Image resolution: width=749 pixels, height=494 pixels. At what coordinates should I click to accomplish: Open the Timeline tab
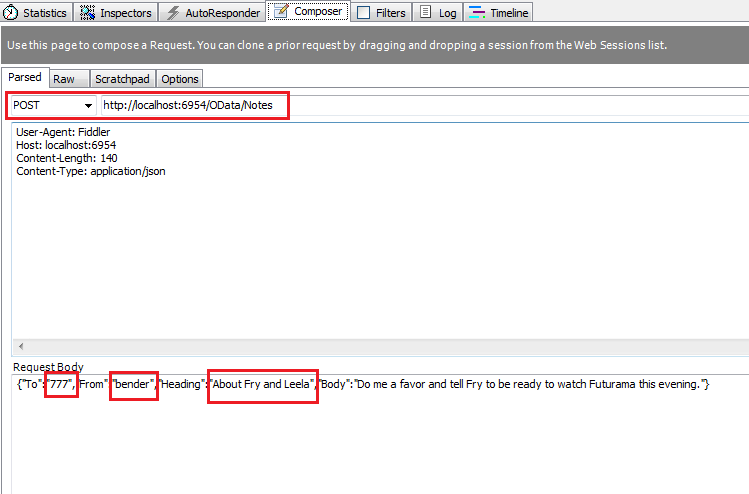[498, 12]
